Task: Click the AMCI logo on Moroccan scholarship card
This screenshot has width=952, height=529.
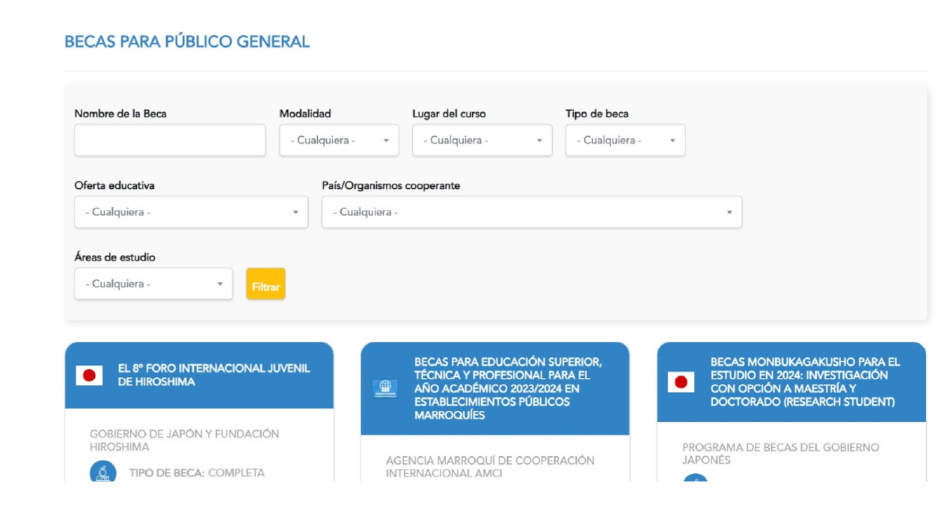Action: (x=385, y=388)
